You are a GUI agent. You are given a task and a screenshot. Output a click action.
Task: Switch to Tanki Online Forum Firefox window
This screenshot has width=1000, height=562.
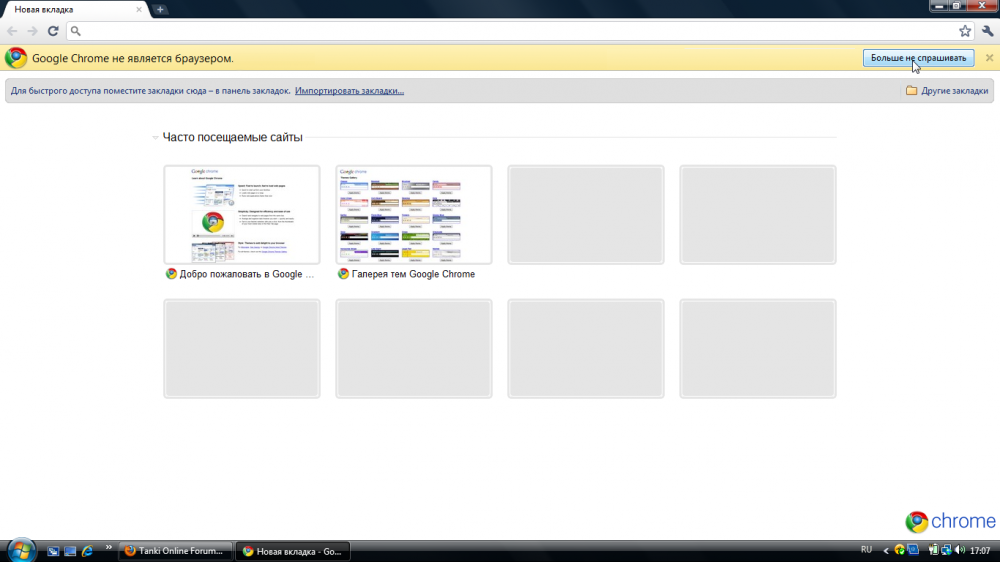click(x=175, y=551)
